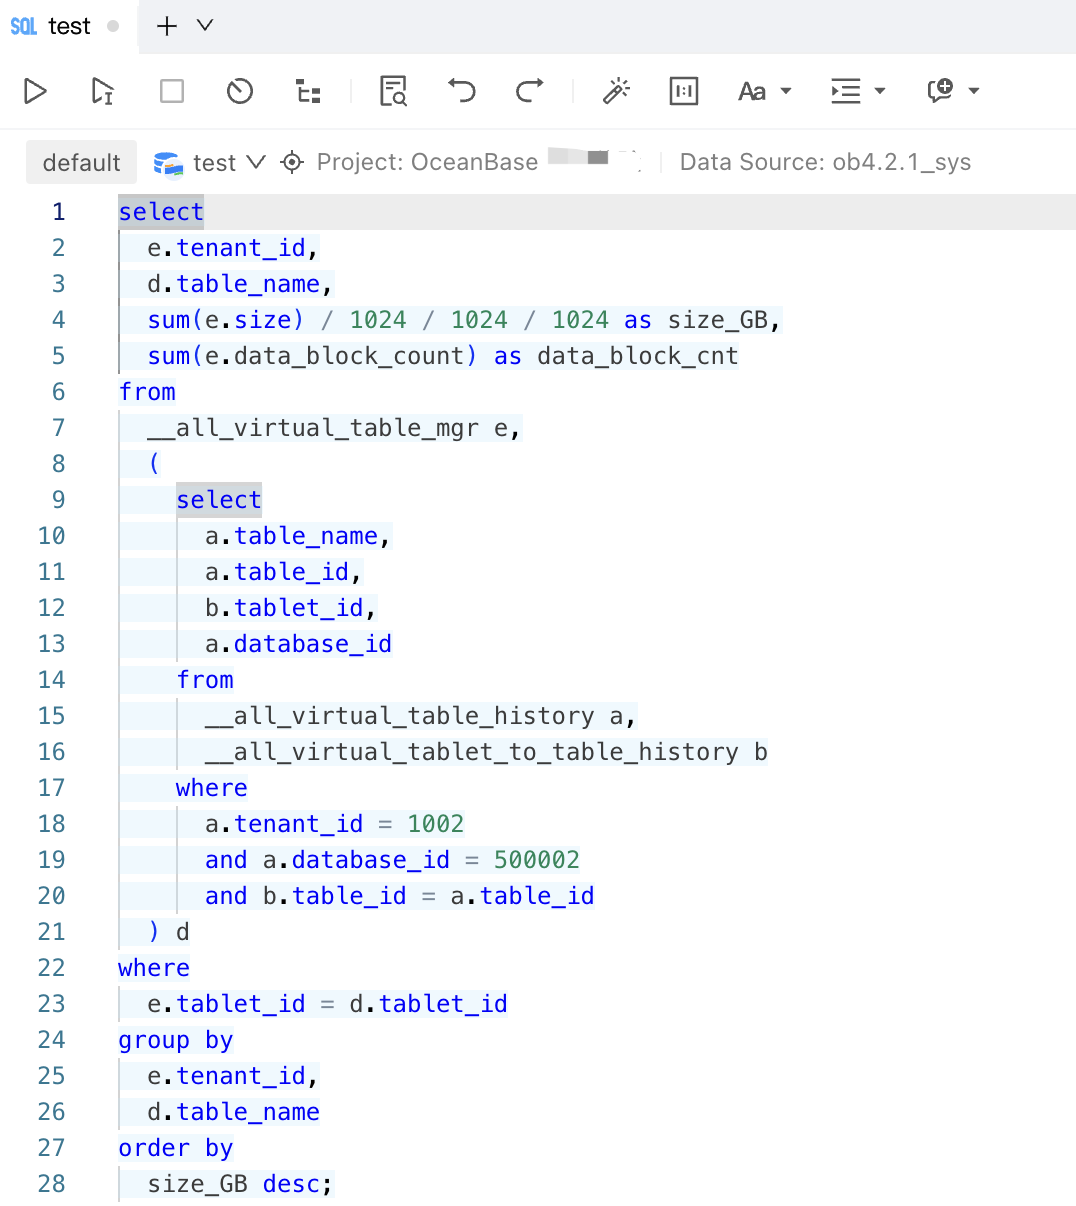Run SQL pre-check via document magnifier icon
The image size is (1076, 1206).
393,91
